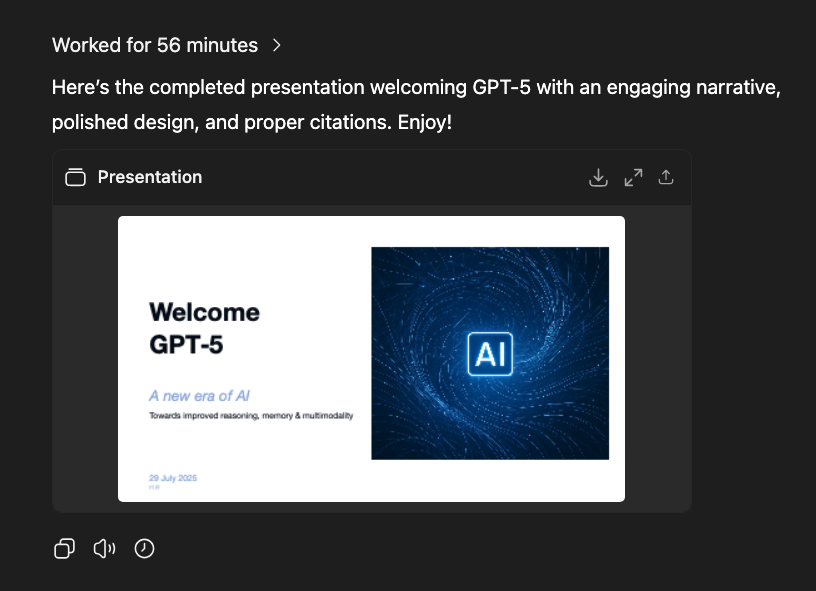This screenshot has height=591, width=816.
Task: Download the presentation file
Action: (x=598, y=177)
